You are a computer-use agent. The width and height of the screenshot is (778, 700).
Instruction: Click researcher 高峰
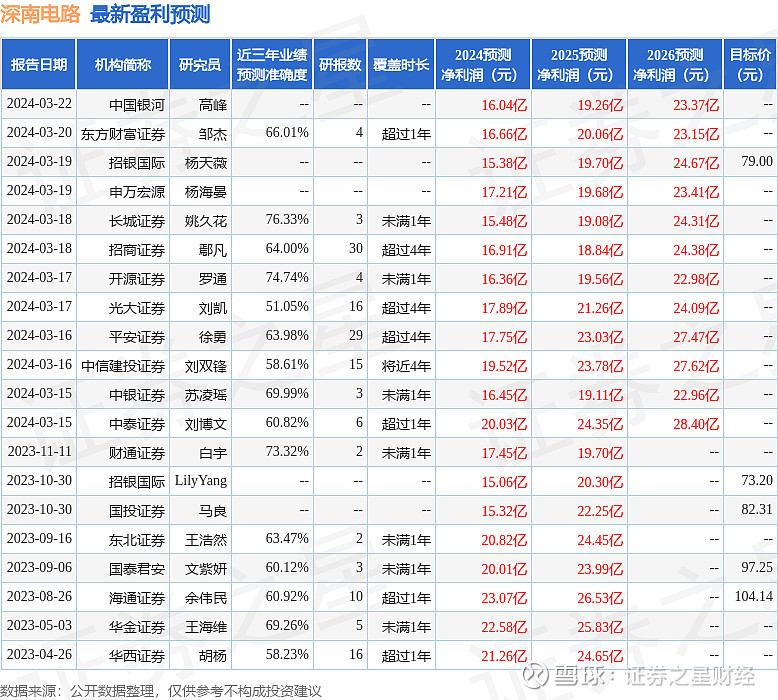click(213, 105)
